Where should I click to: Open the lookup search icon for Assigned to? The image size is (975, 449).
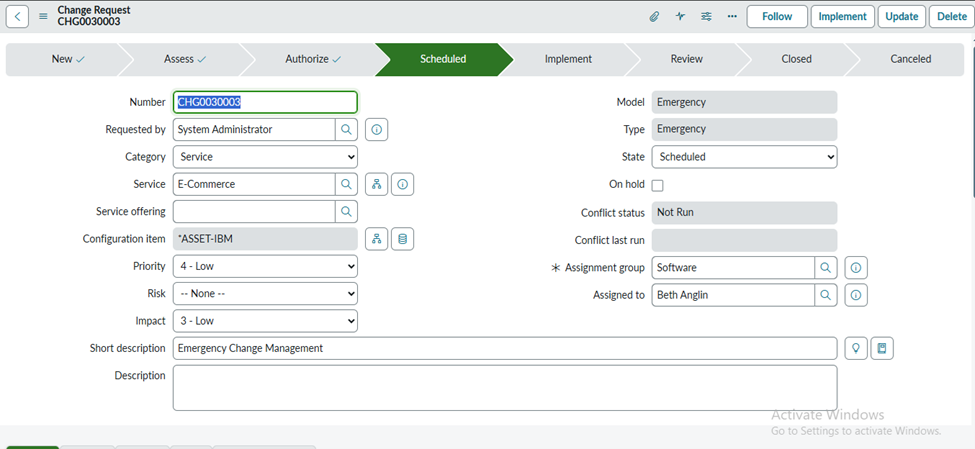point(826,295)
